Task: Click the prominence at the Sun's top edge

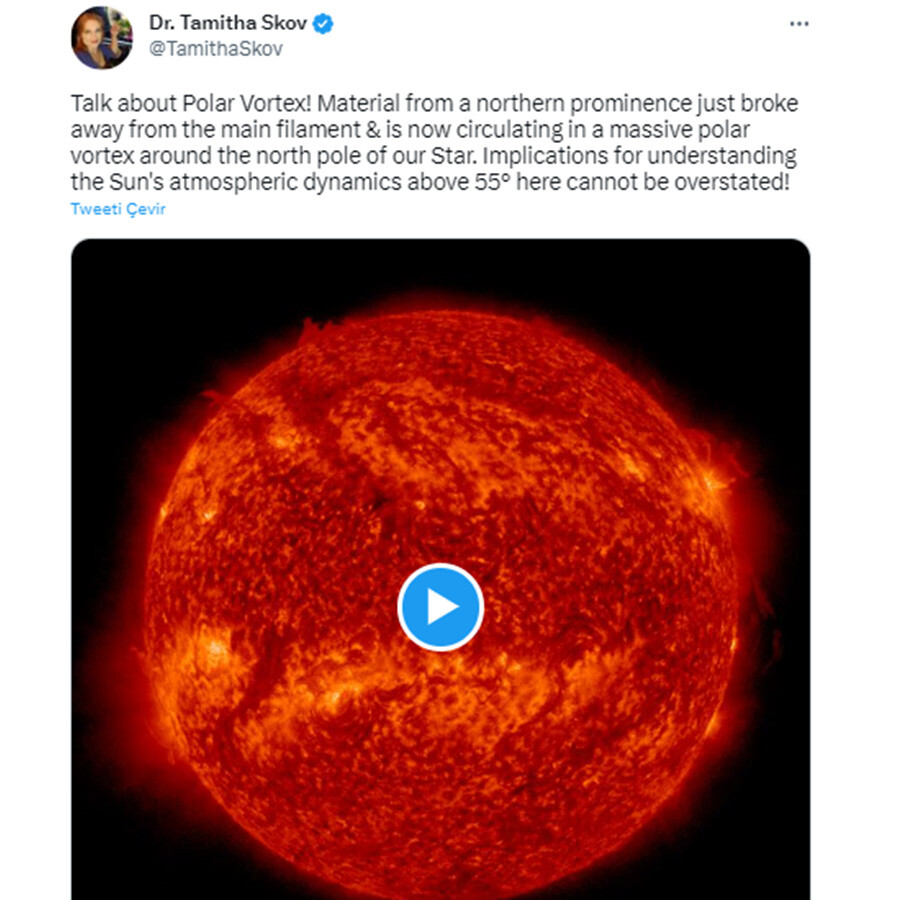Action: click(x=319, y=329)
